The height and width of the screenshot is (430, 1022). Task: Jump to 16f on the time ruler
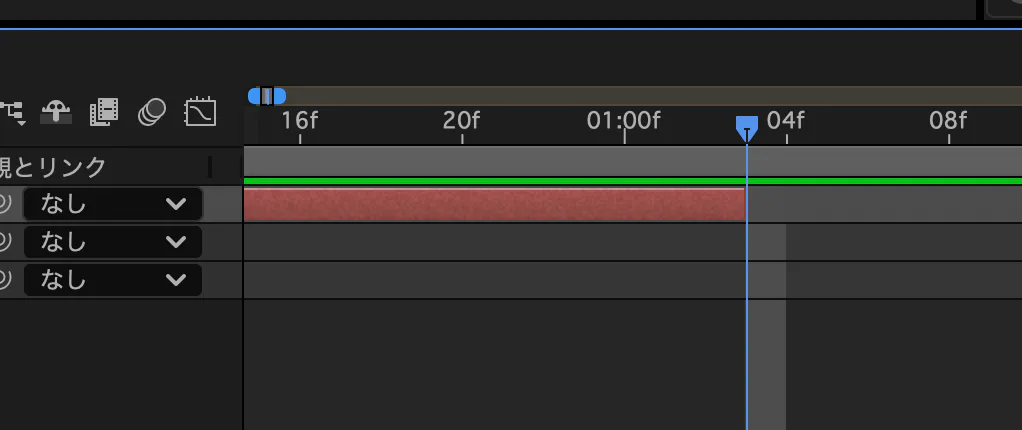click(x=299, y=121)
